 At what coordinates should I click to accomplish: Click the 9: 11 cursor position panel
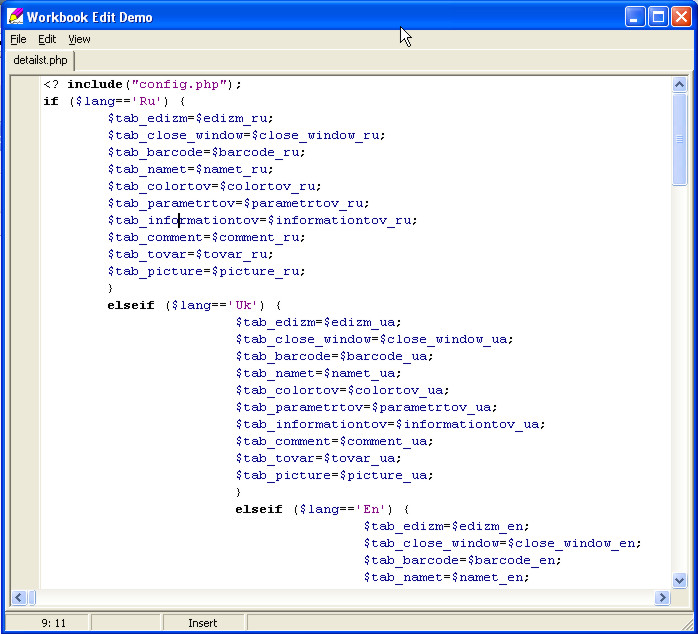(x=54, y=623)
